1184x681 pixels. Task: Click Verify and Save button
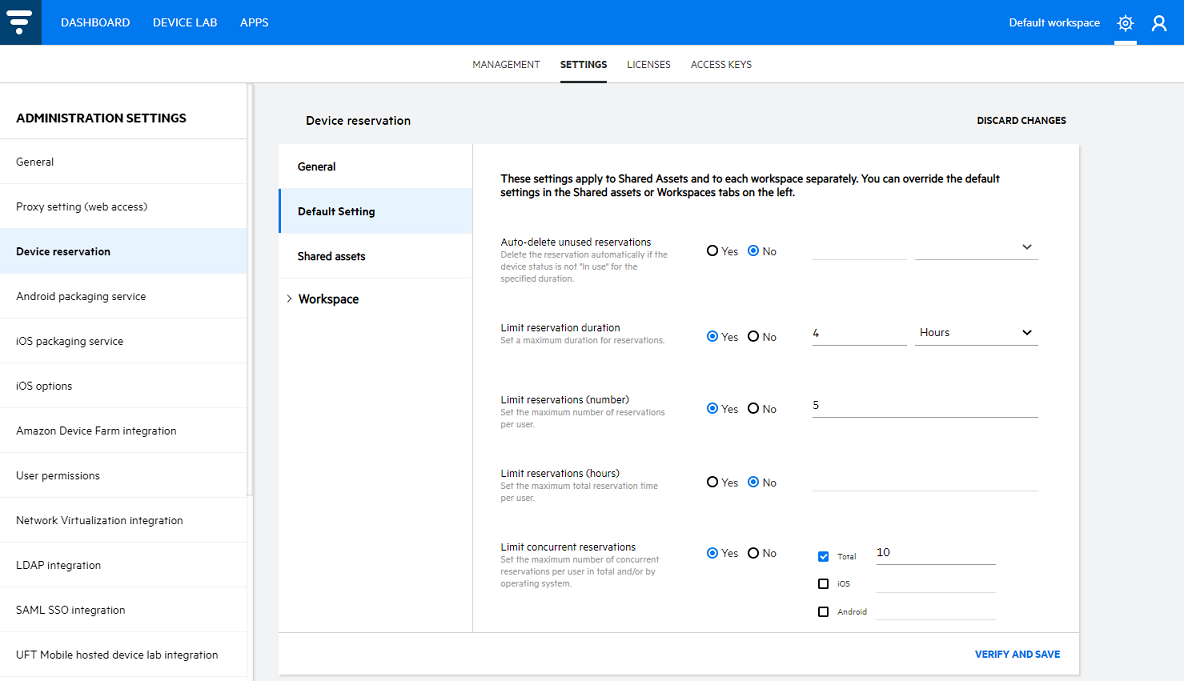pos(1017,655)
